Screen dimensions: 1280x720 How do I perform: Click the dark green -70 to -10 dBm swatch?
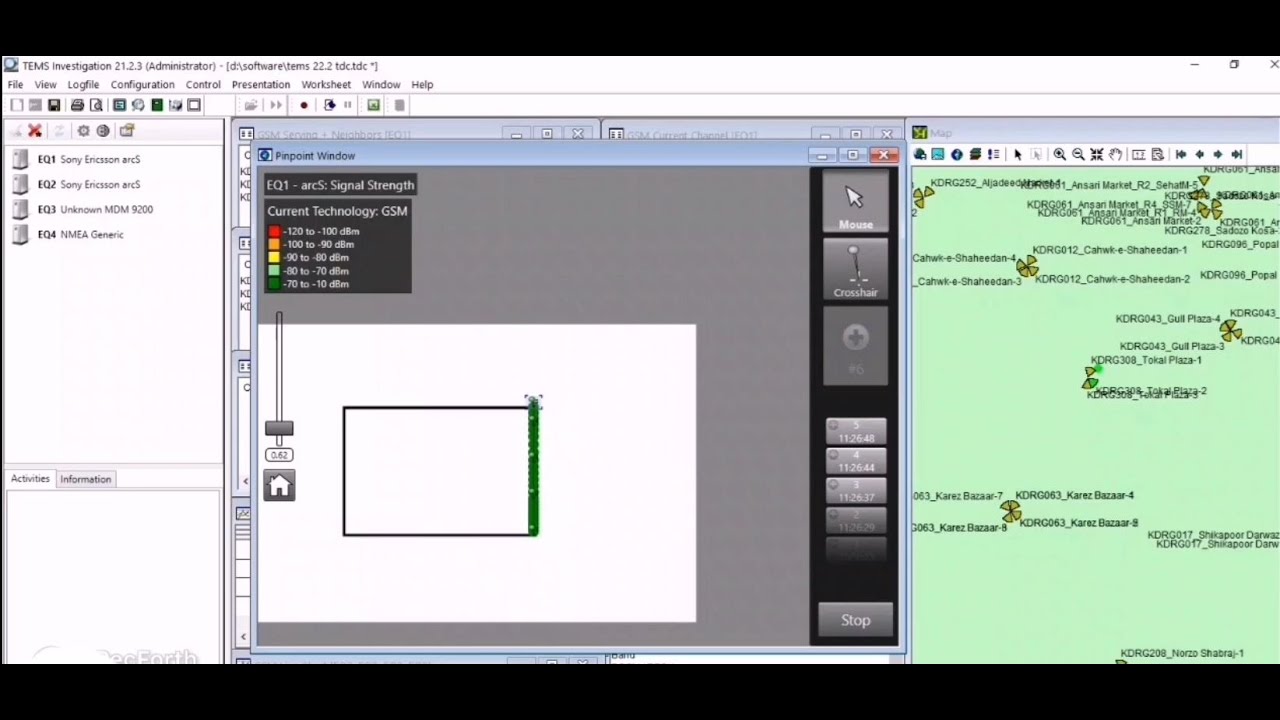point(274,284)
